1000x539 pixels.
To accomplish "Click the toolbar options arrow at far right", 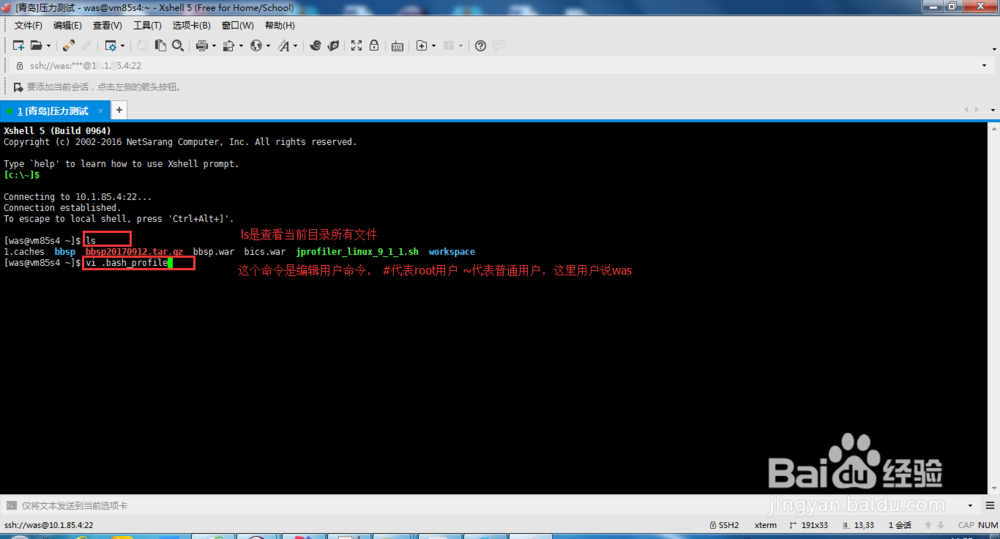I will (994, 49).
